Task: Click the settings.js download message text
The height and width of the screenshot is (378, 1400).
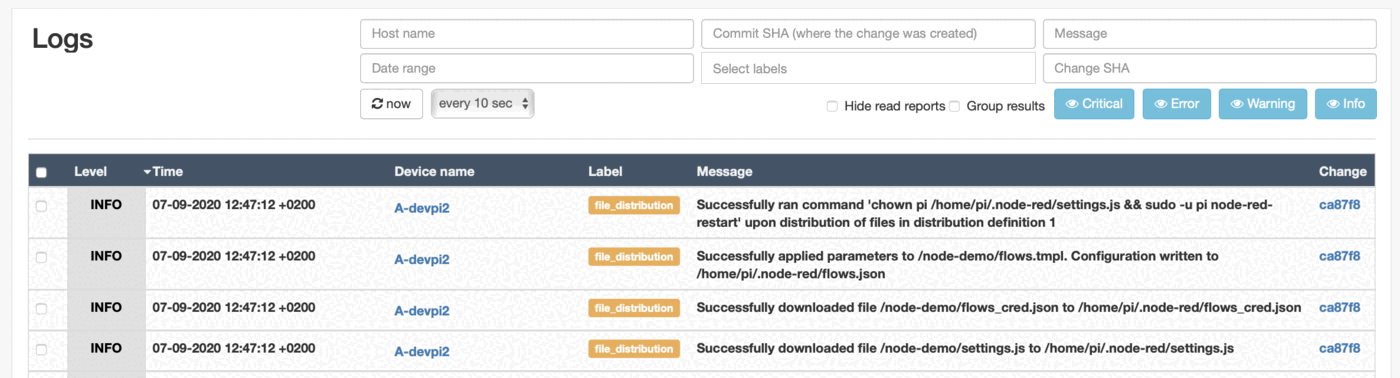Action: (x=965, y=348)
